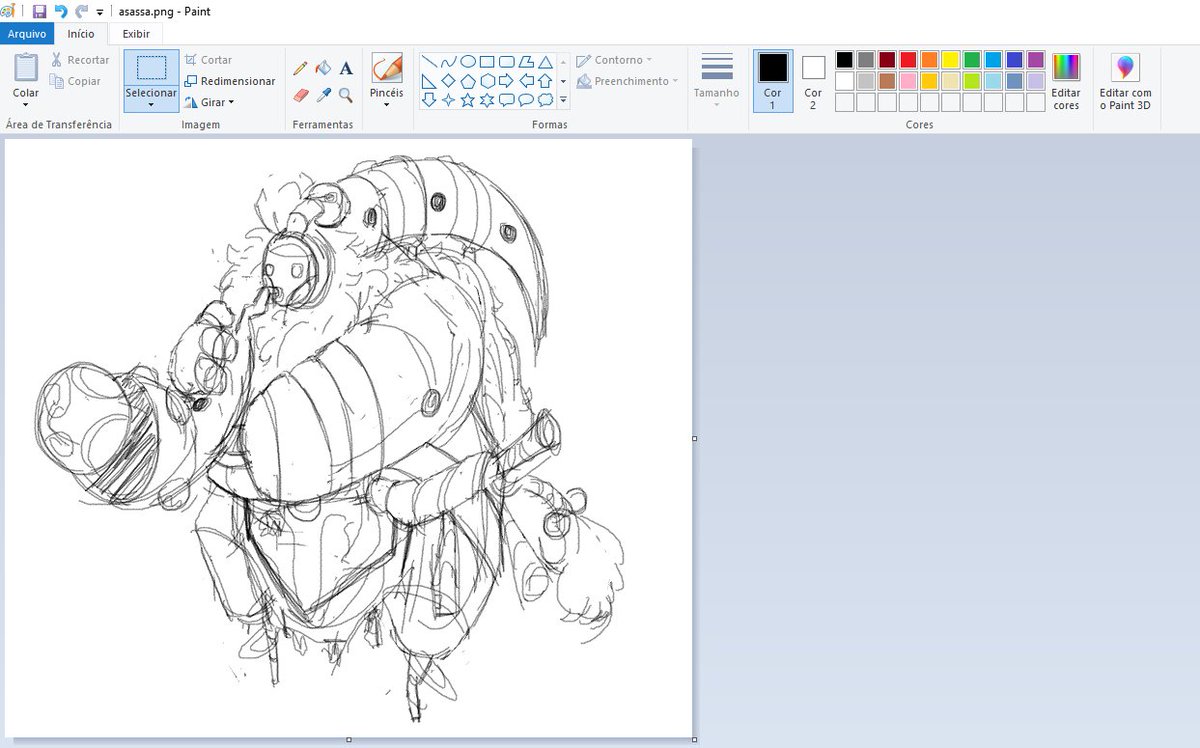Expand the Pincéis brushes dropdown
Viewport: 1200px width, 748px height.
click(387, 103)
